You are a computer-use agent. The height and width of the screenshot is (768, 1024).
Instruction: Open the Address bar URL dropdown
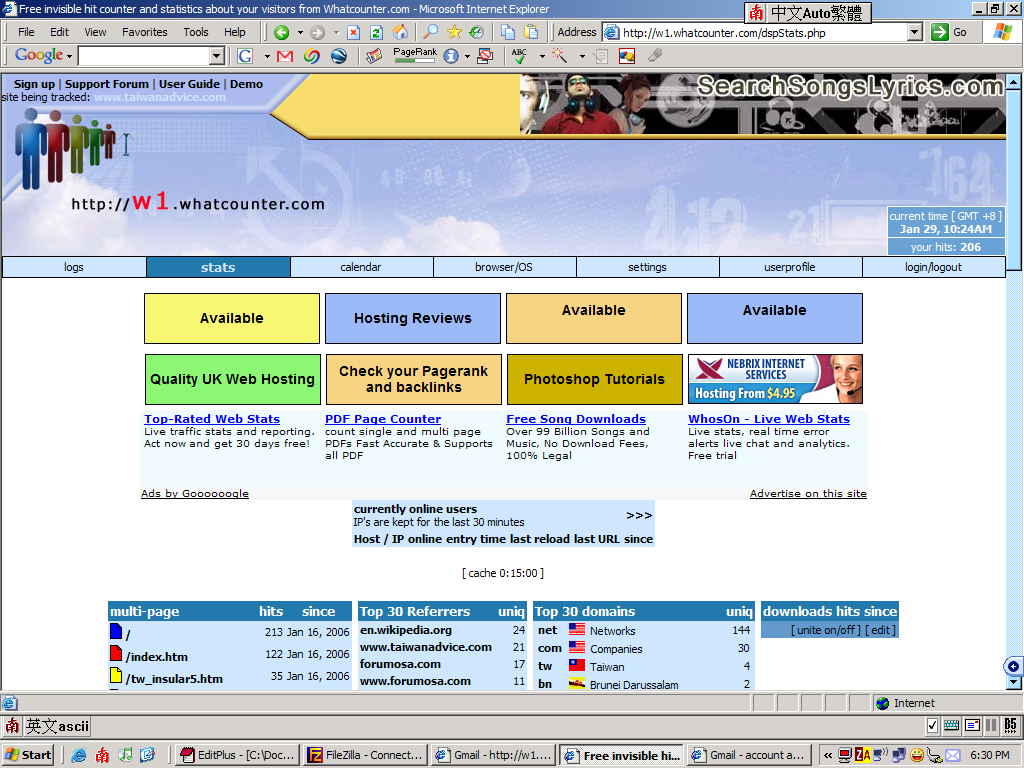914,32
